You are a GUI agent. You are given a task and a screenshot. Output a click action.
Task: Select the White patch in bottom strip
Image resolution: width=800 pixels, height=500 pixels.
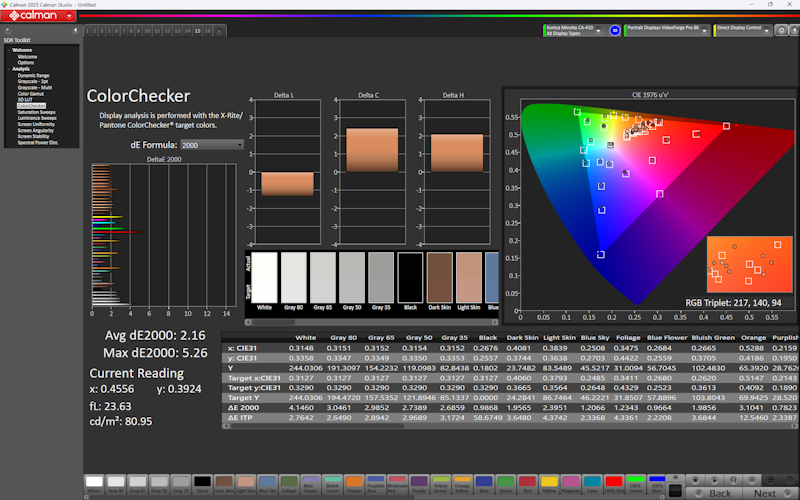pos(94,485)
